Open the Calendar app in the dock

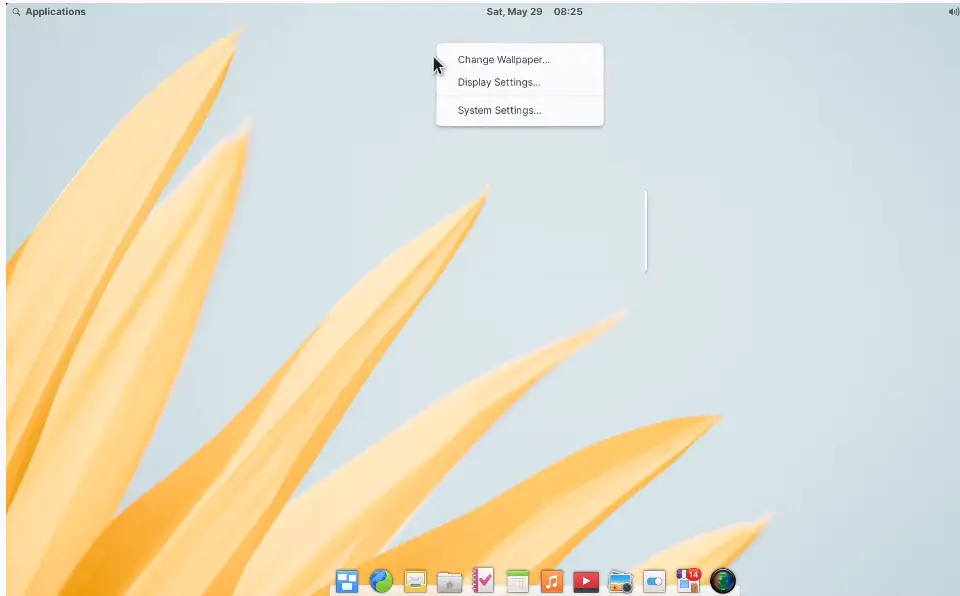tap(517, 581)
